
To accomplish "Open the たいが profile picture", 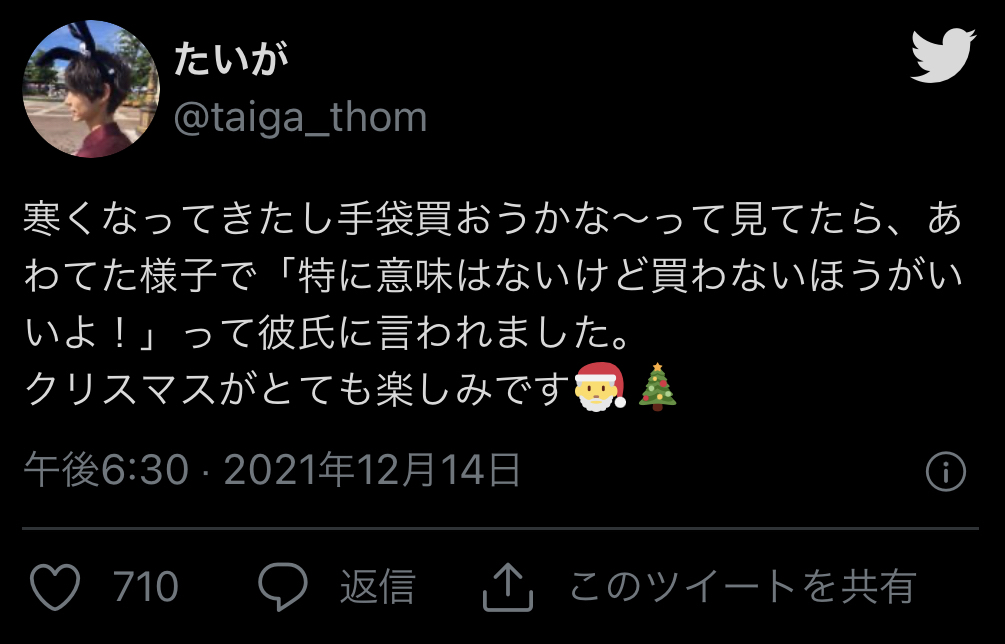I will click(x=91, y=89).
